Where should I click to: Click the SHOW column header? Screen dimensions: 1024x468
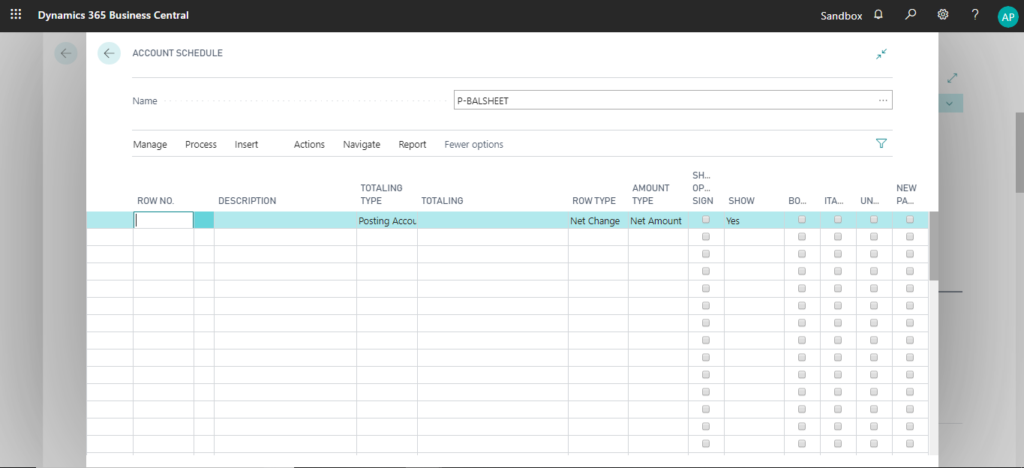point(741,201)
